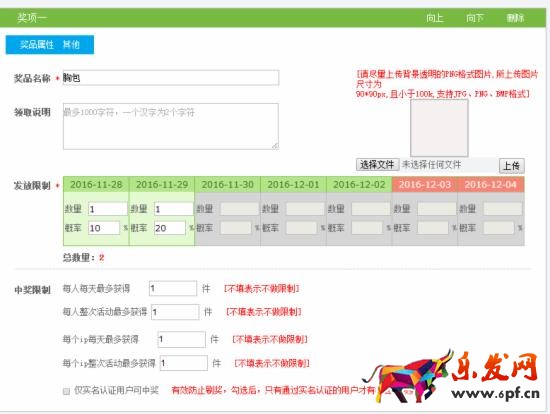This screenshot has height=414, width=550.
Task: Click 数量 field under 2016-11-30
Action: point(239,209)
